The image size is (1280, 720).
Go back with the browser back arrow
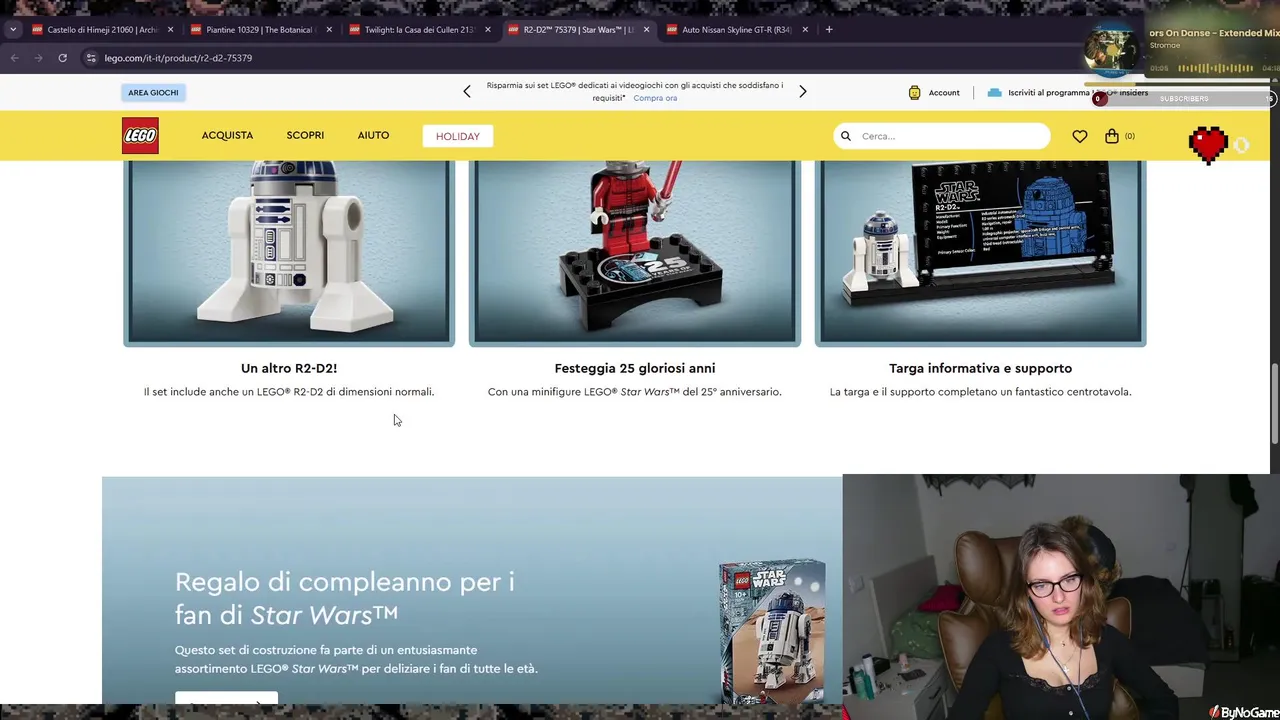(x=14, y=58)
